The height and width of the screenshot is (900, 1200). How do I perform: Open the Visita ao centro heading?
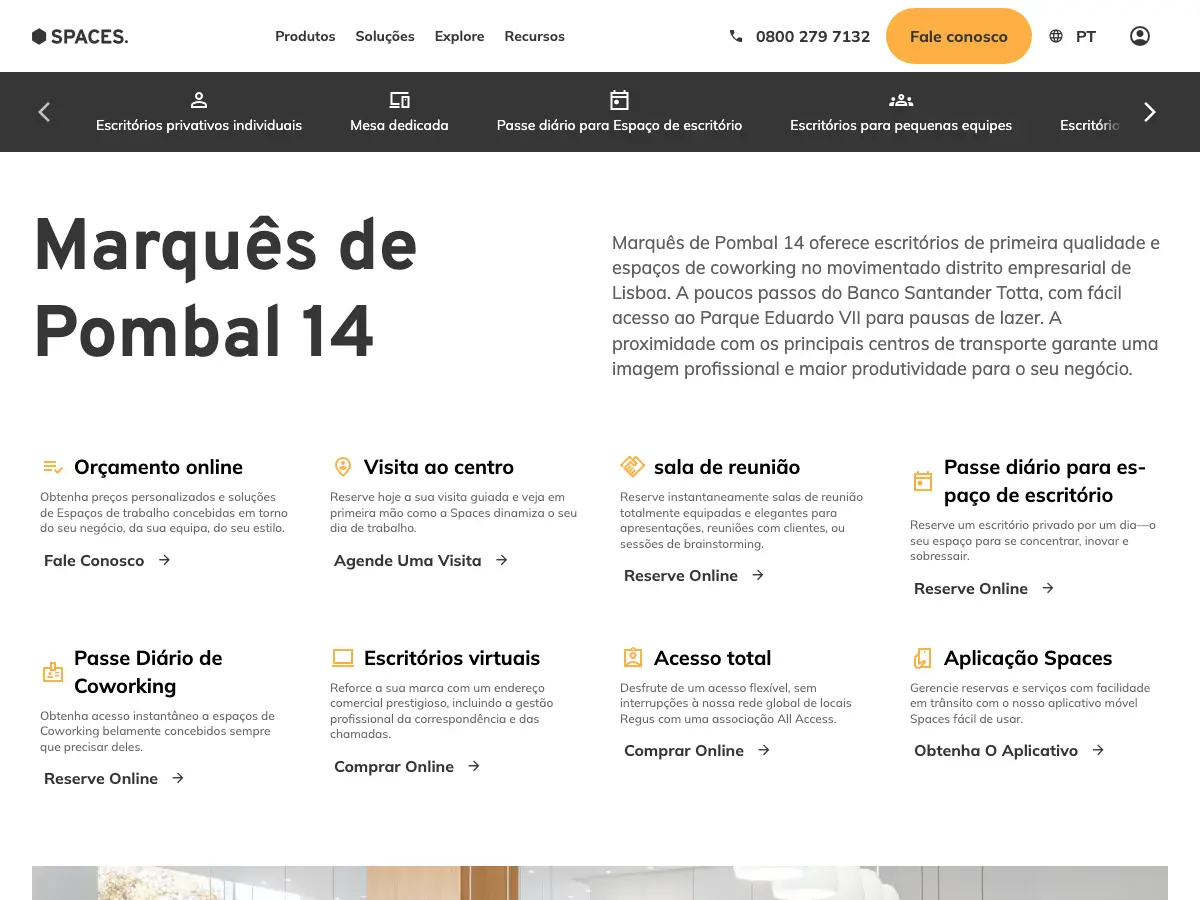439,467
